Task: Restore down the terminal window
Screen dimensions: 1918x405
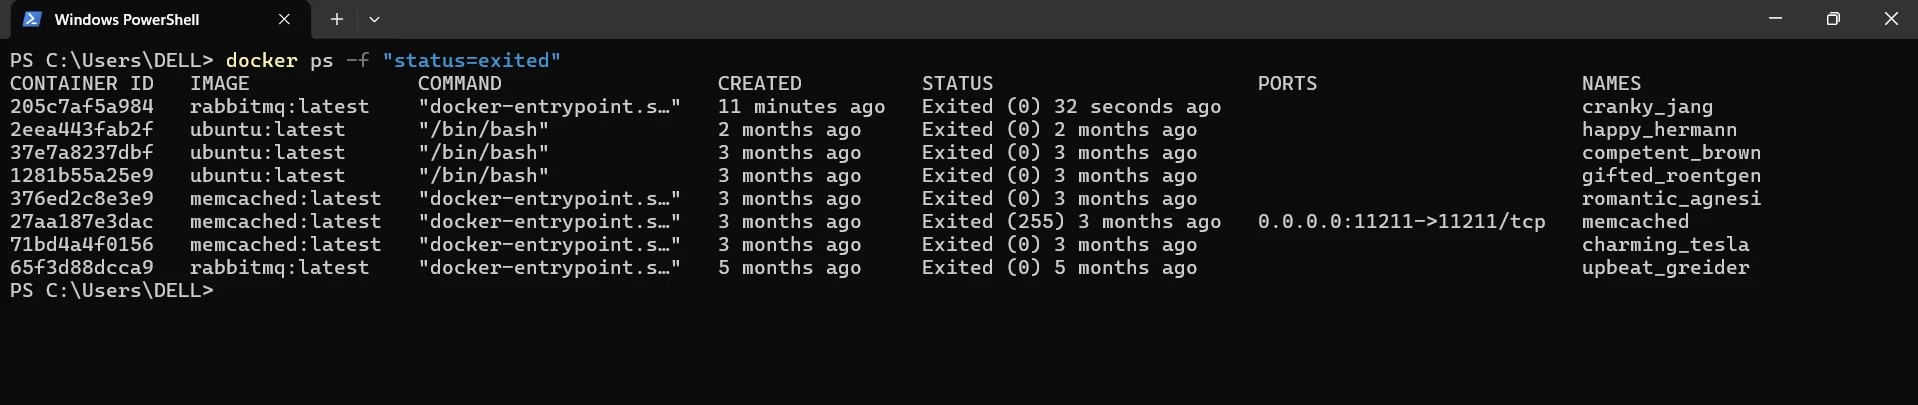Action: tap(1833, 19)
